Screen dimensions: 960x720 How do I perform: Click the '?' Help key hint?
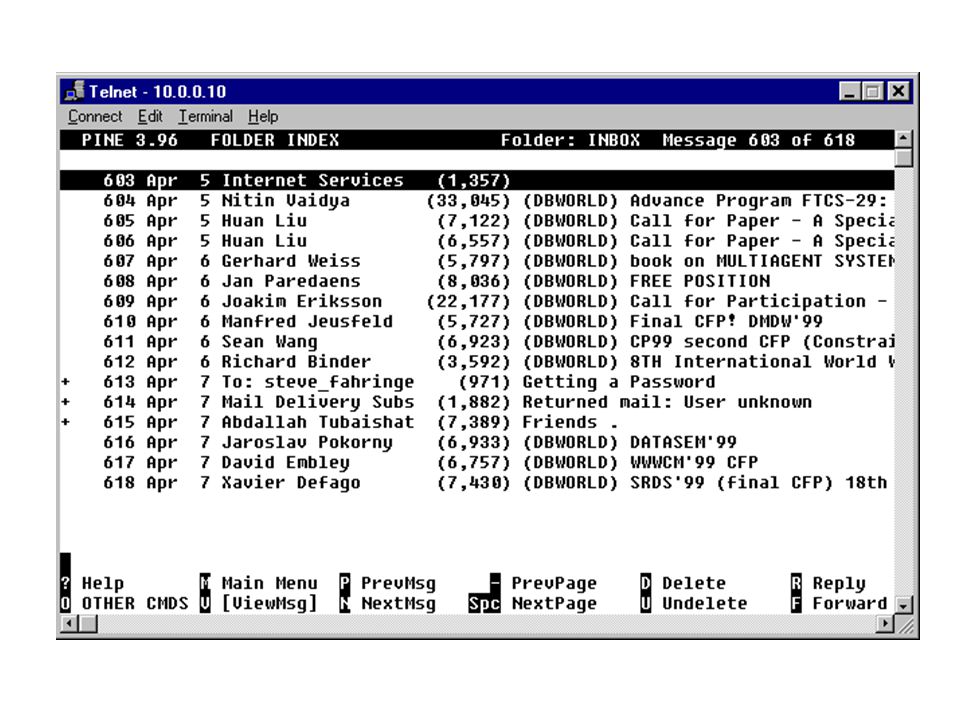[x=66, y=583]
